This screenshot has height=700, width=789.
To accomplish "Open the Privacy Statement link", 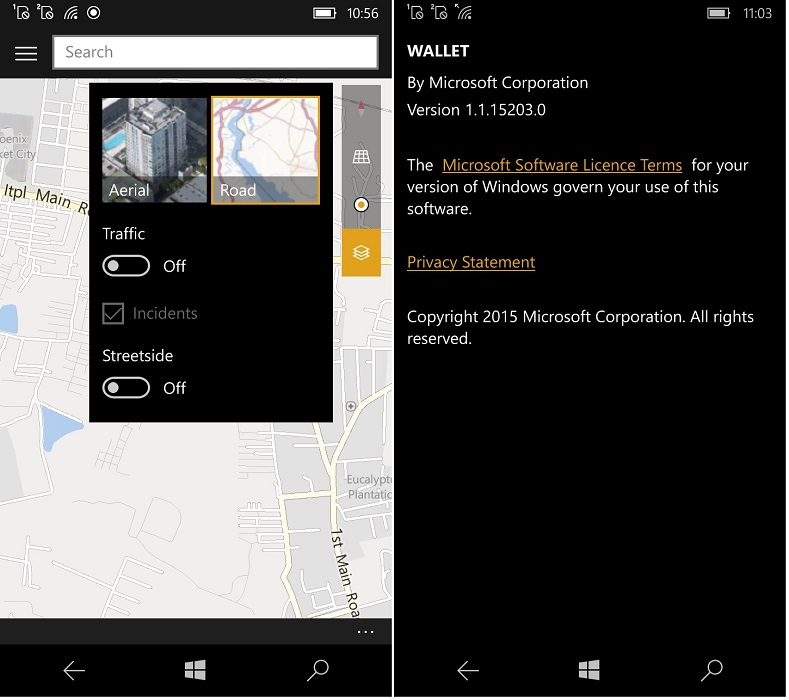I will (x=471, y=262).
